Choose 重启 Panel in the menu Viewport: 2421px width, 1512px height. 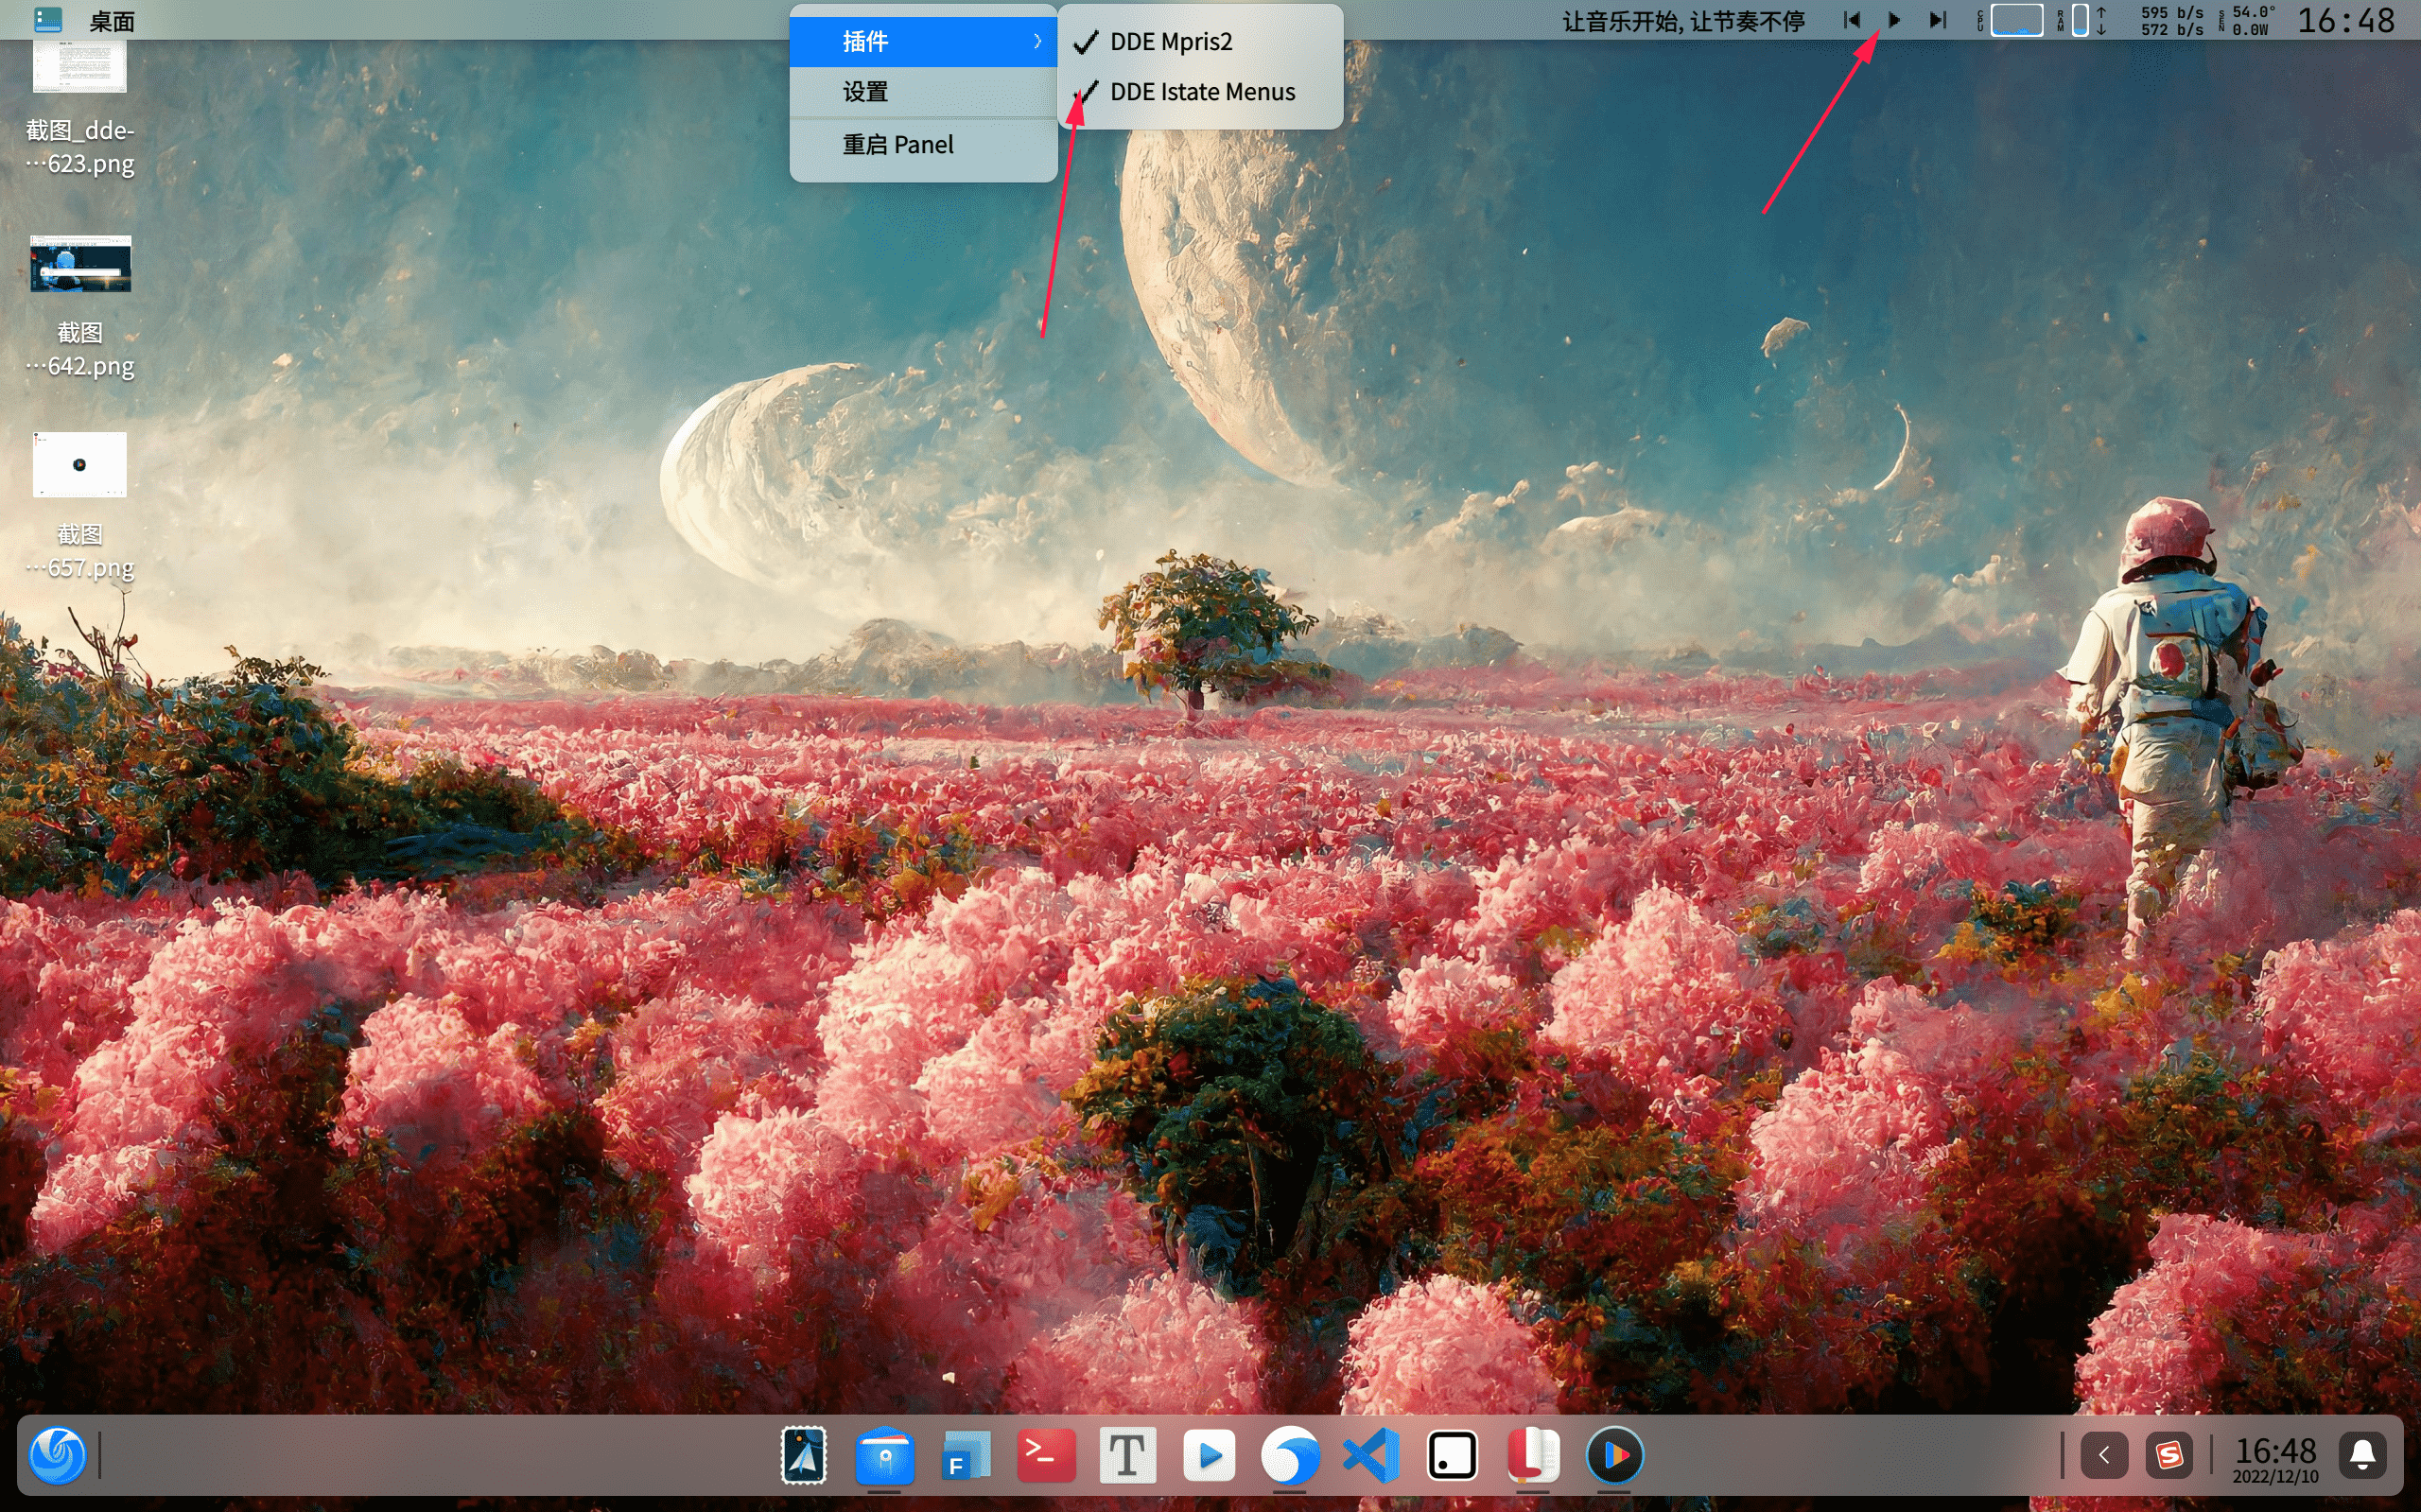[897, 144]
